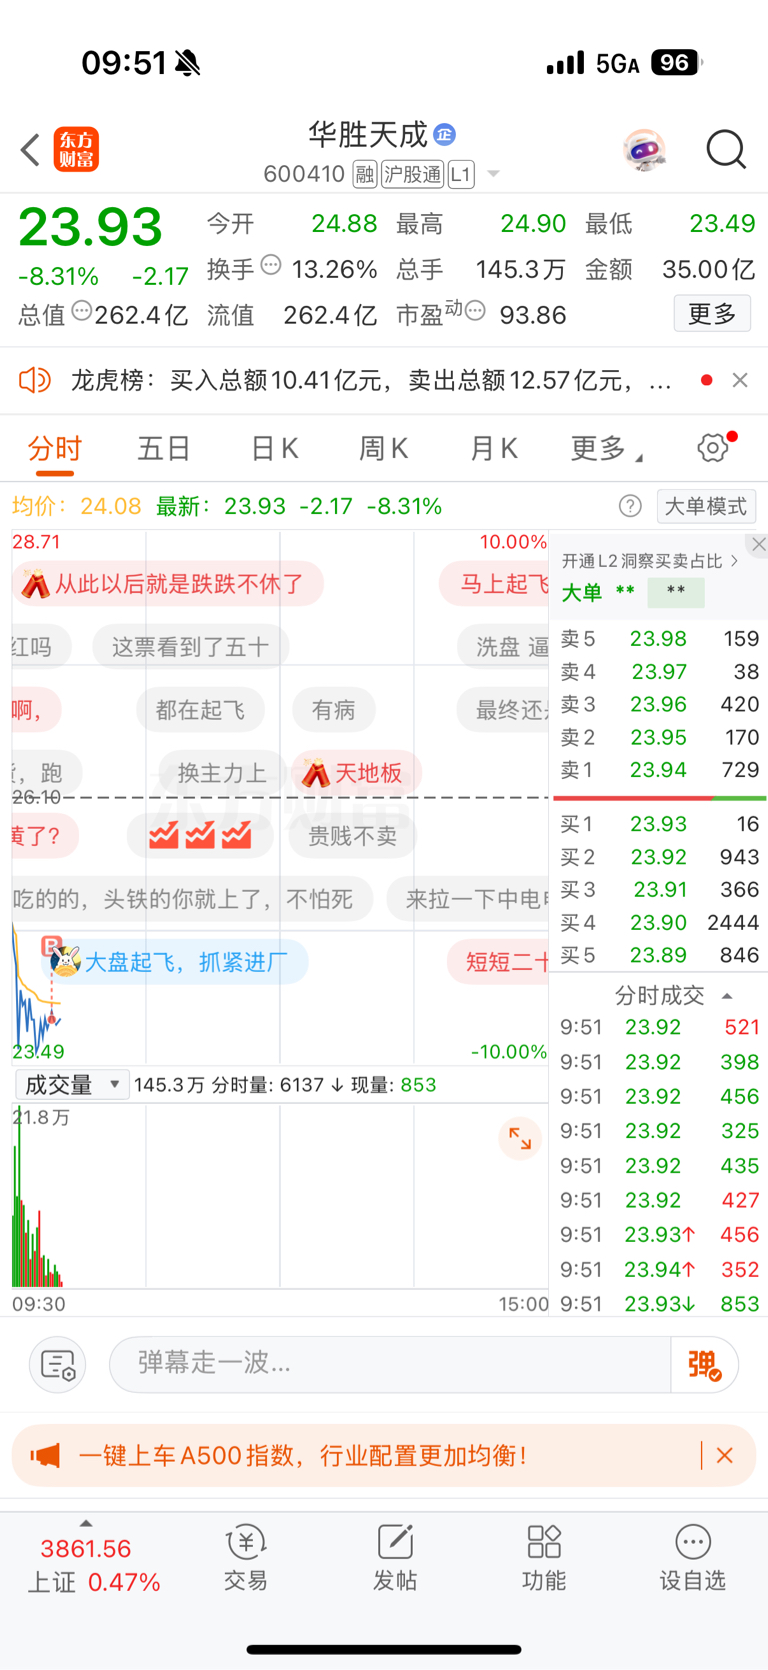Open the 成交量 indicator dropdown
The height and width of the screenshot is (1670, 768).
tap(71, 1085)
